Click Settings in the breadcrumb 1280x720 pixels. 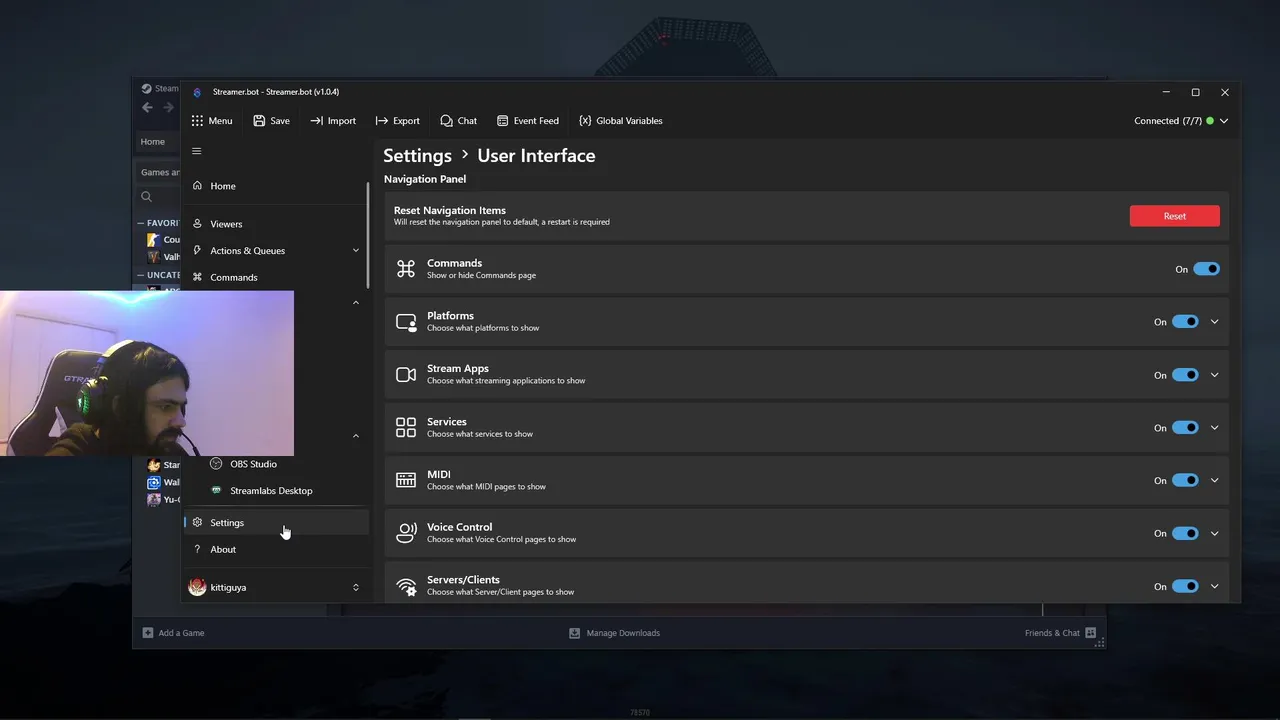tap(417, 156)
